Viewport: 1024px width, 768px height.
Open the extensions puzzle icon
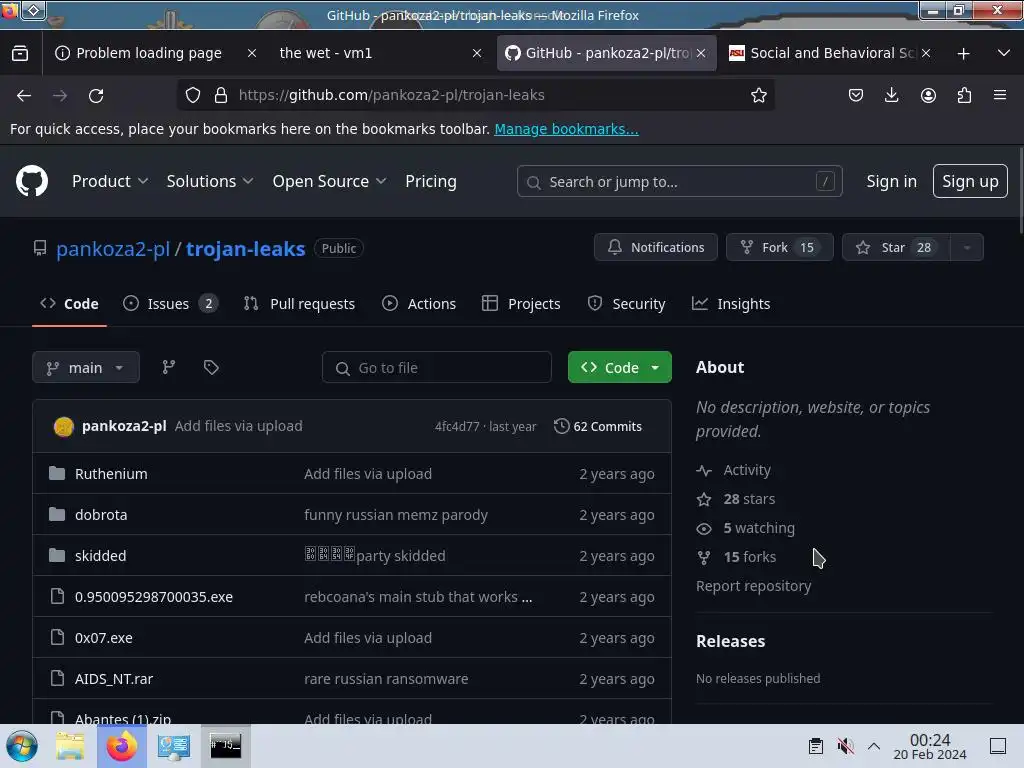(964, 95)
